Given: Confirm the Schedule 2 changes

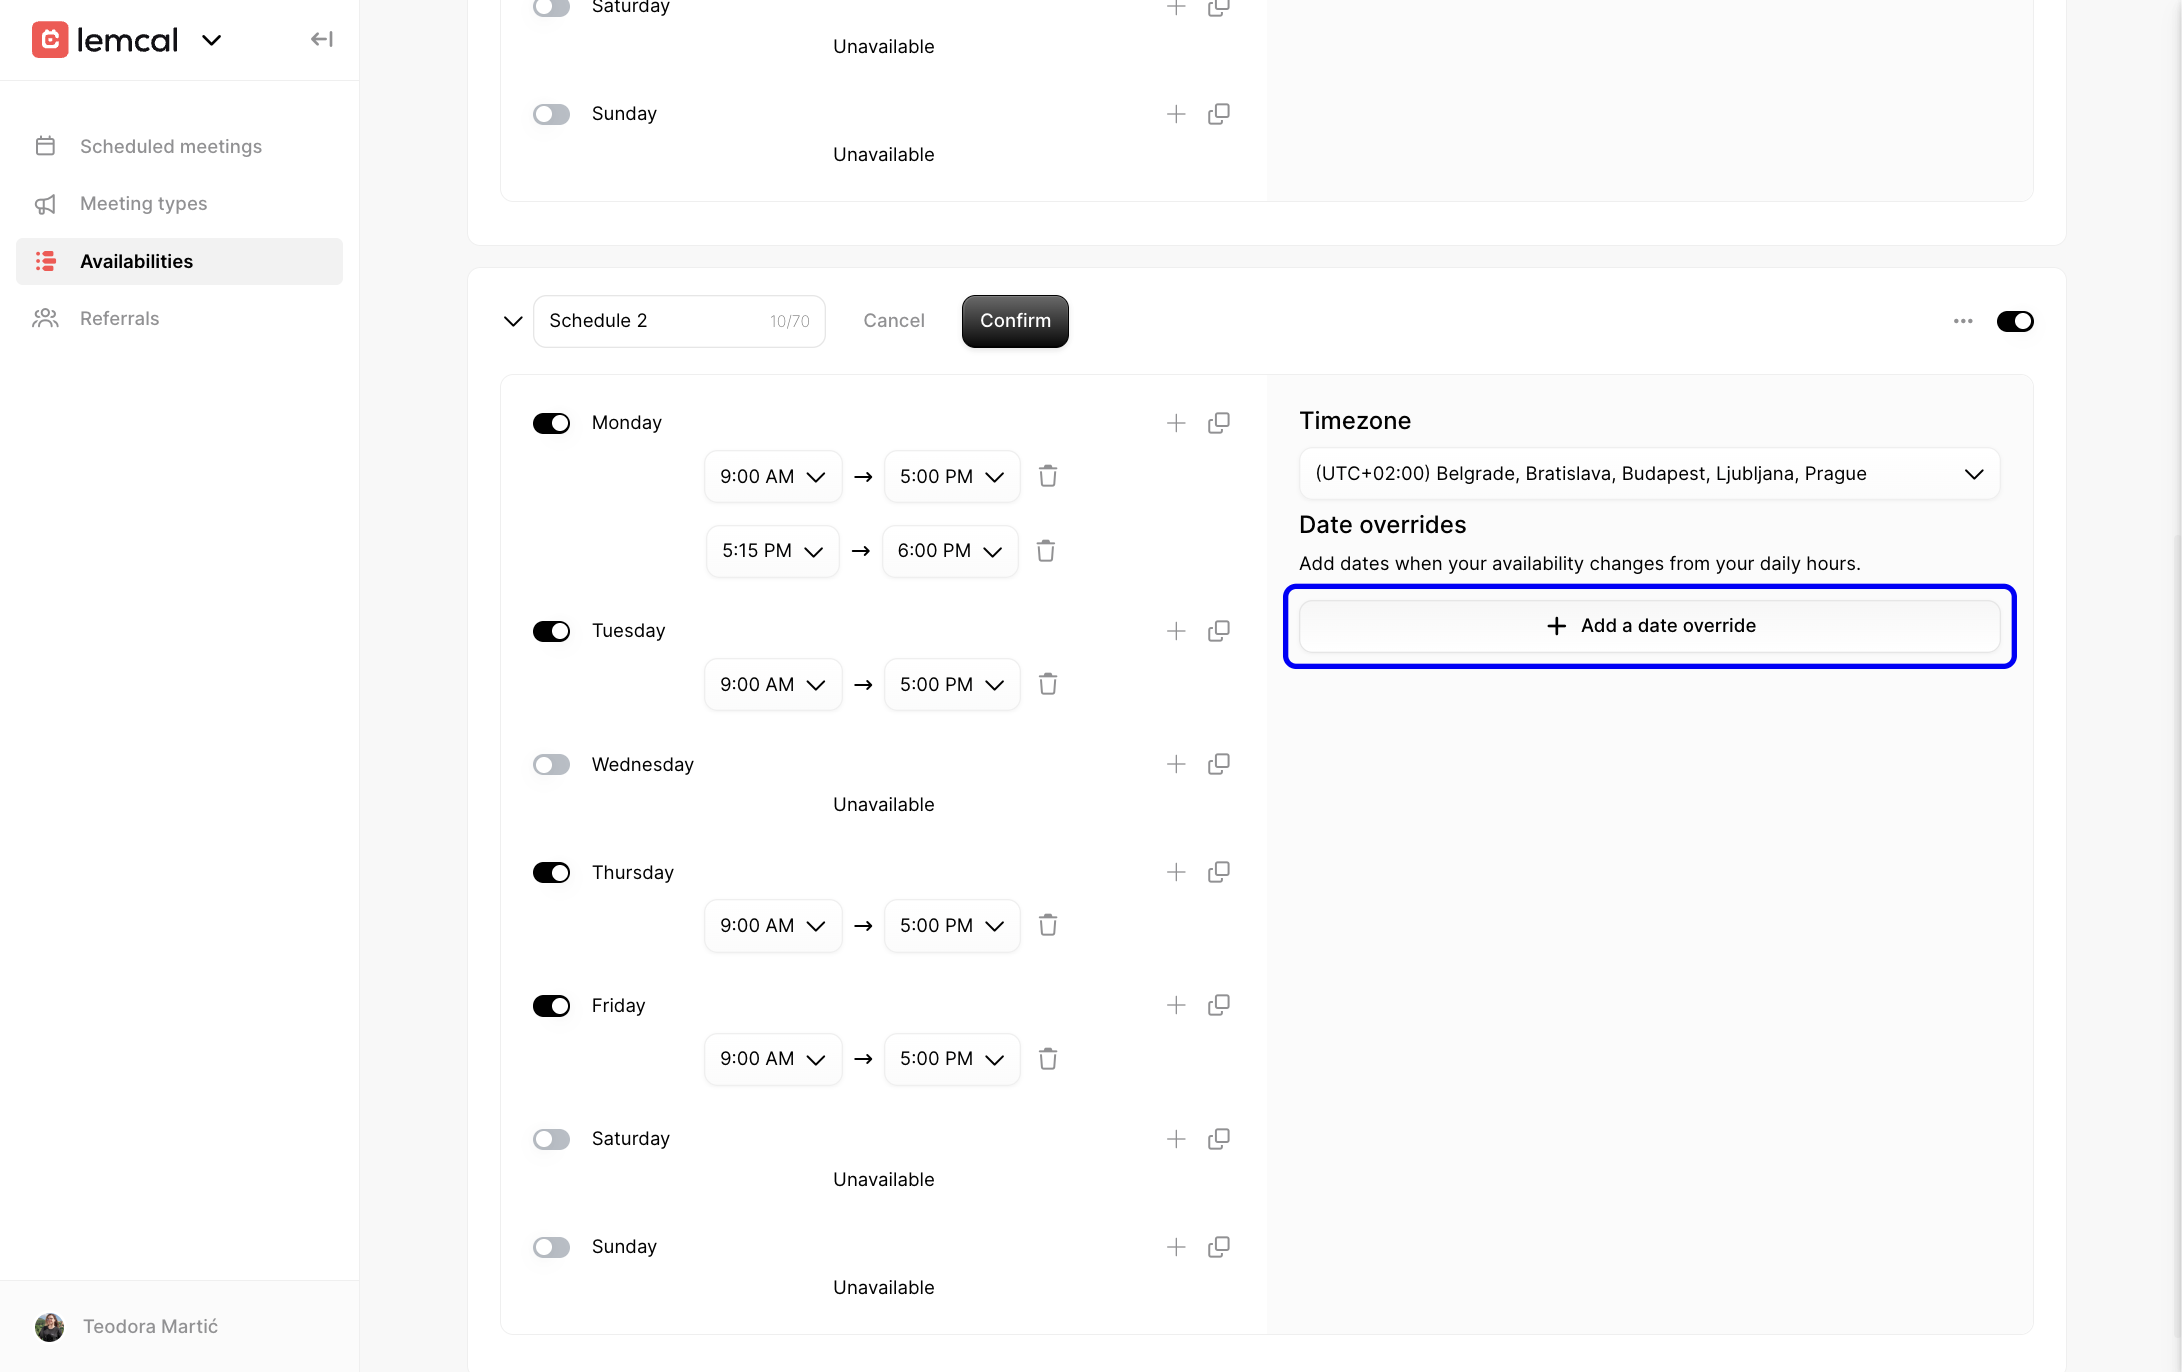Looking at the screenshot, I should point(1014,321).
